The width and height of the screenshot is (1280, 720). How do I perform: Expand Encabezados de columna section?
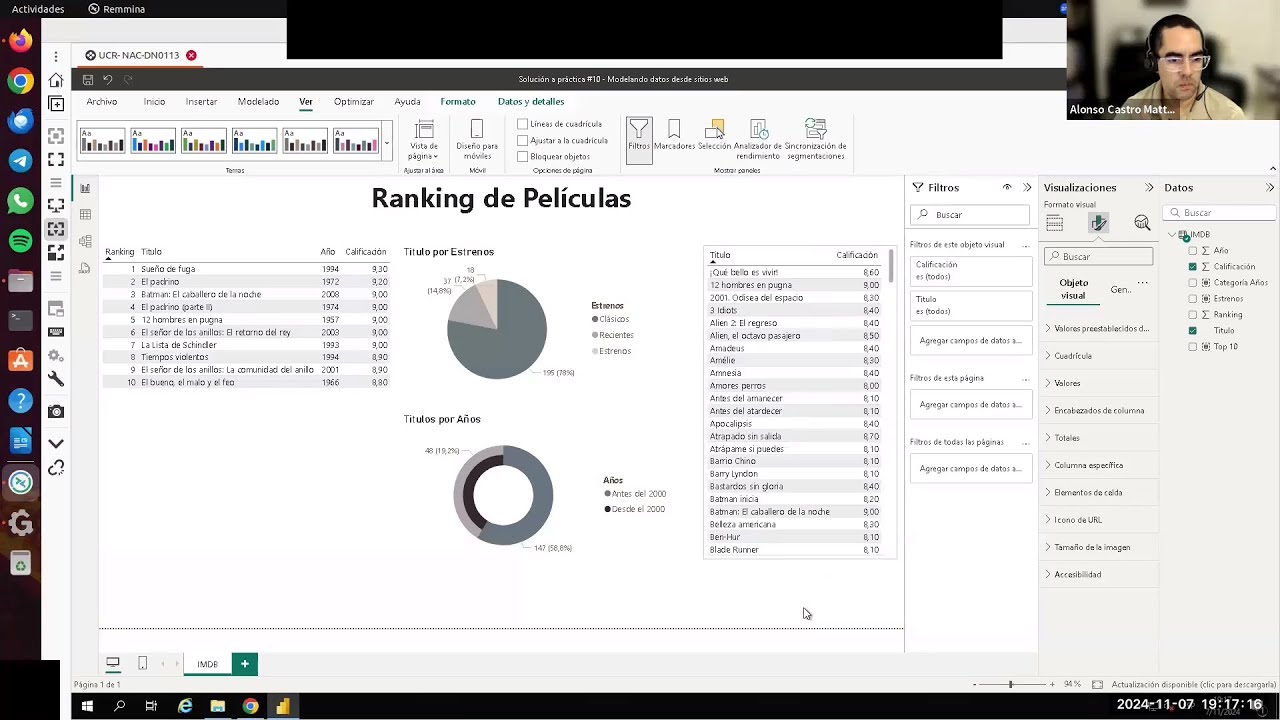[x=1098, y=410]
